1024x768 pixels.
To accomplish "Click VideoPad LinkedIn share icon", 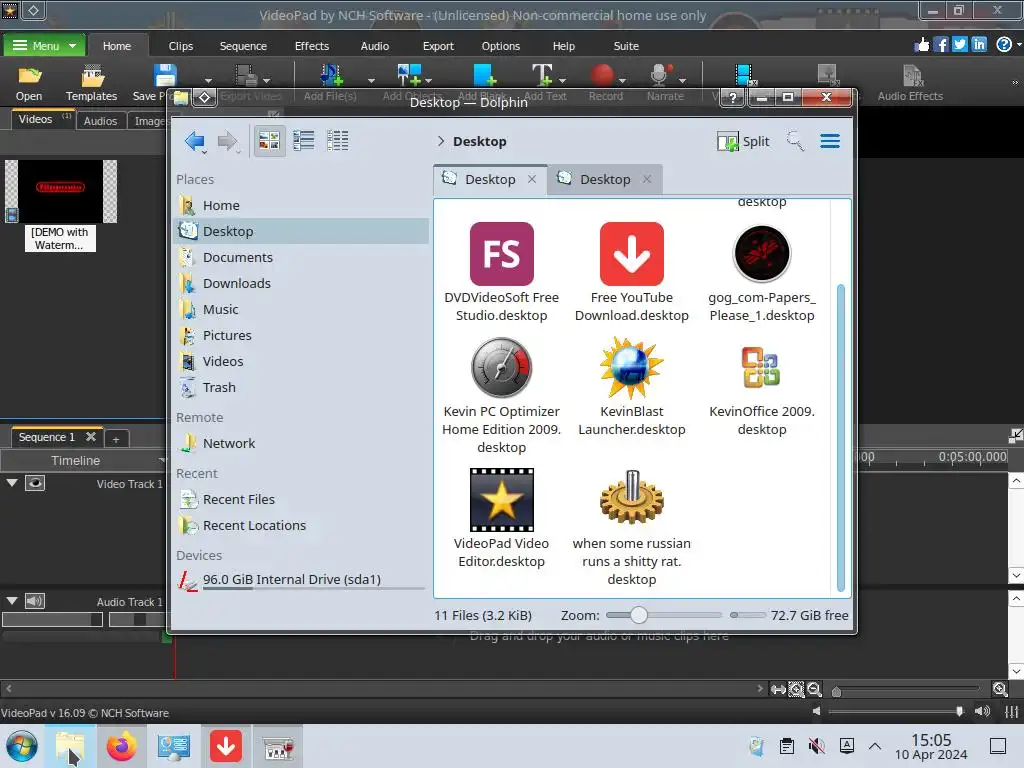I will [978, 44].
